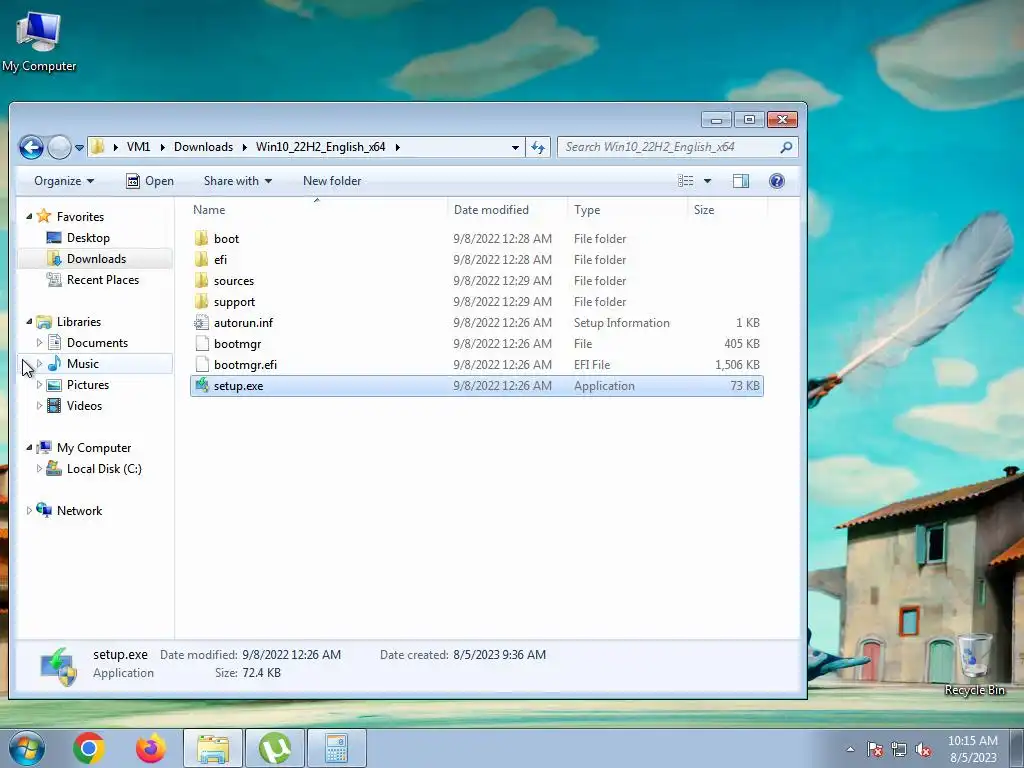
Task: Collapse My Computer in navigation pane
Action: pos(29,447)
